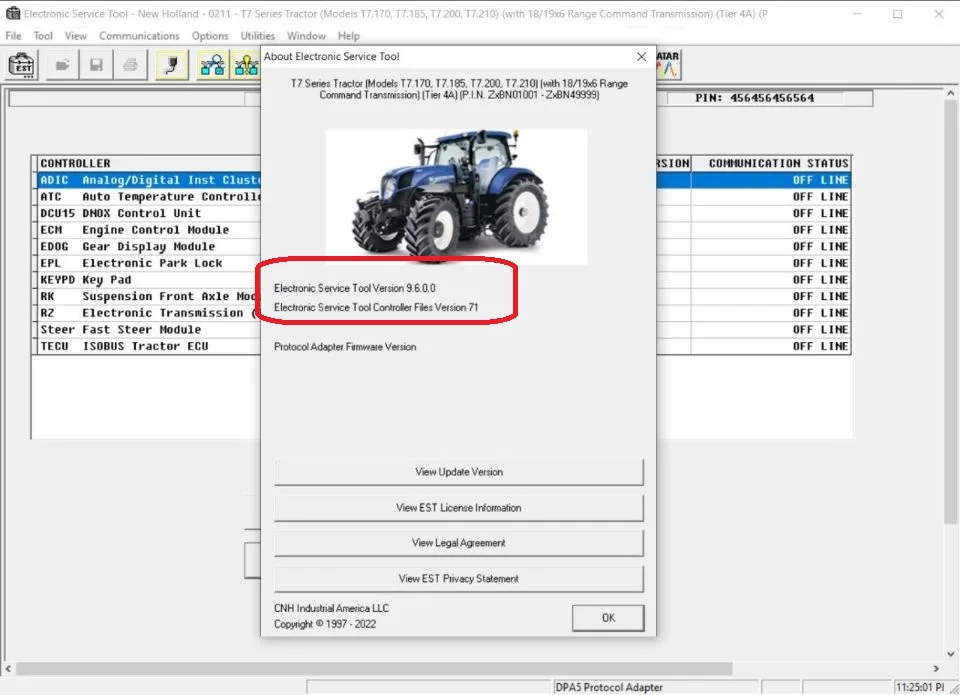Click the blue controller network icon
The height and width of the screenshot is (695, 960).
click(211, 66)
